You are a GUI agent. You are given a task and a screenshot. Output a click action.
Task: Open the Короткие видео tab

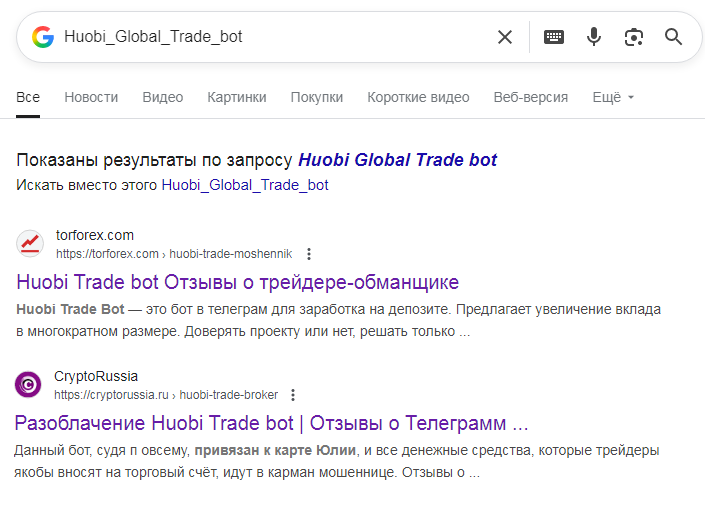(x=418, y=97)
